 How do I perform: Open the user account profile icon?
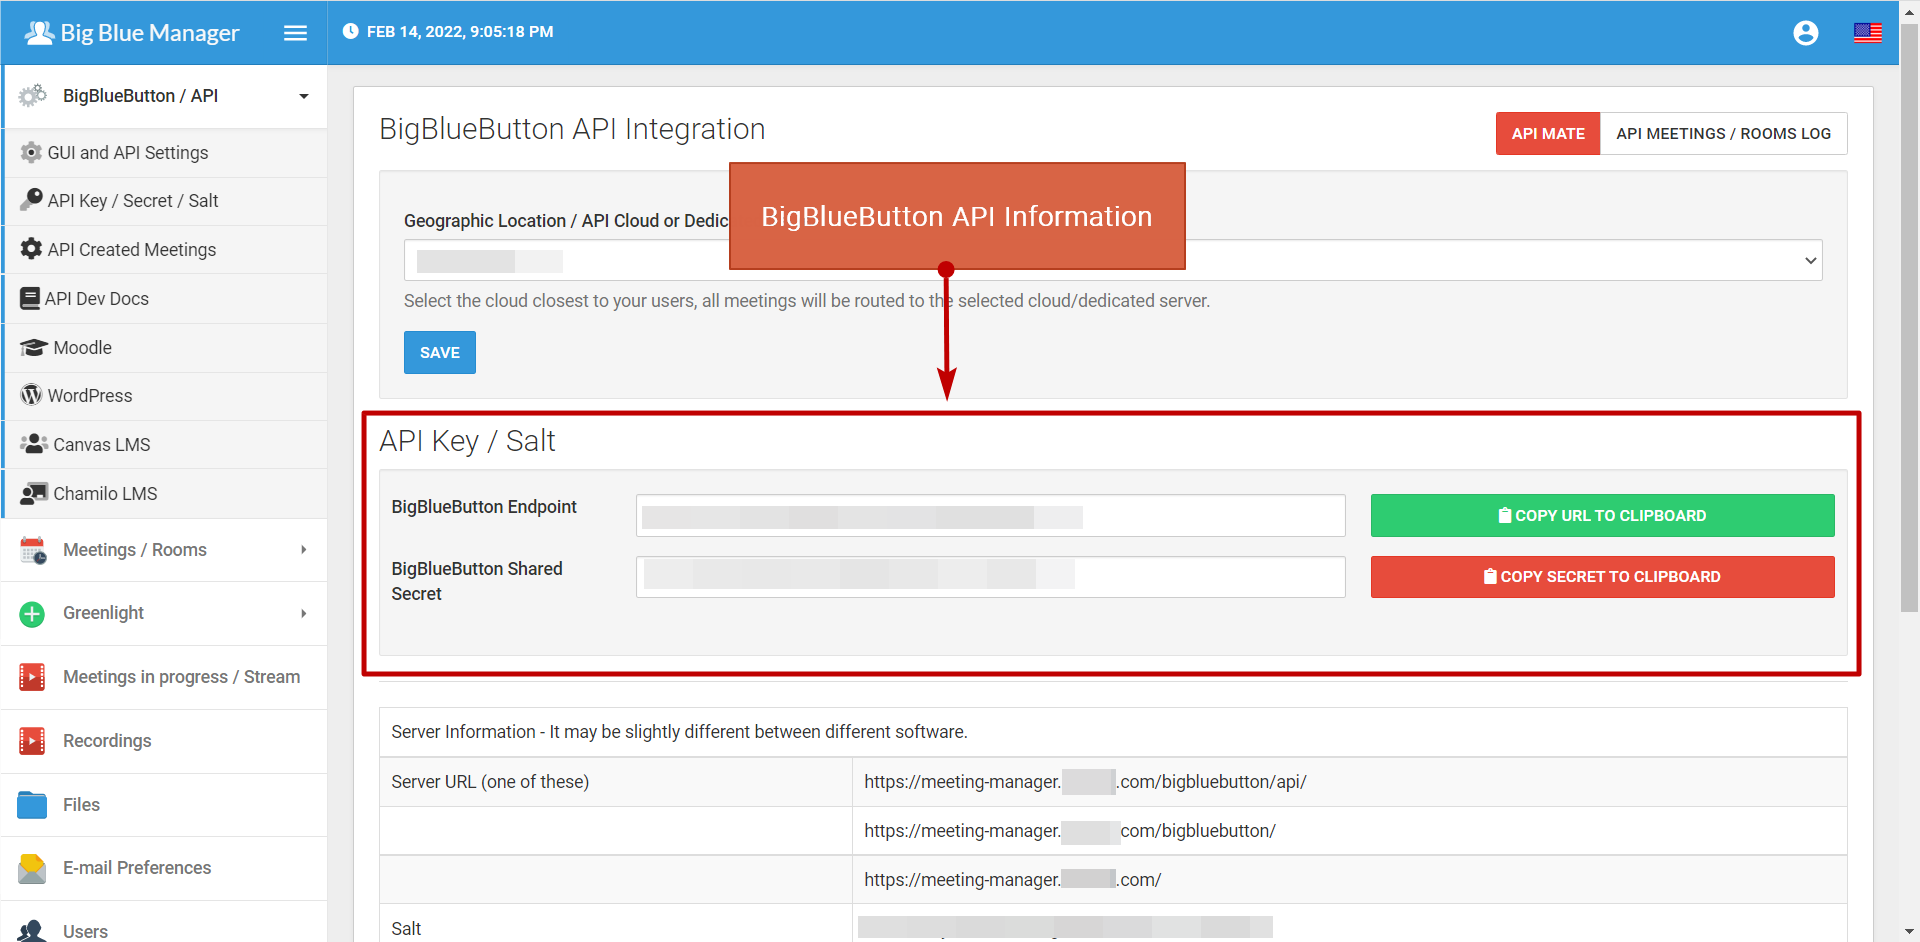1805,33
